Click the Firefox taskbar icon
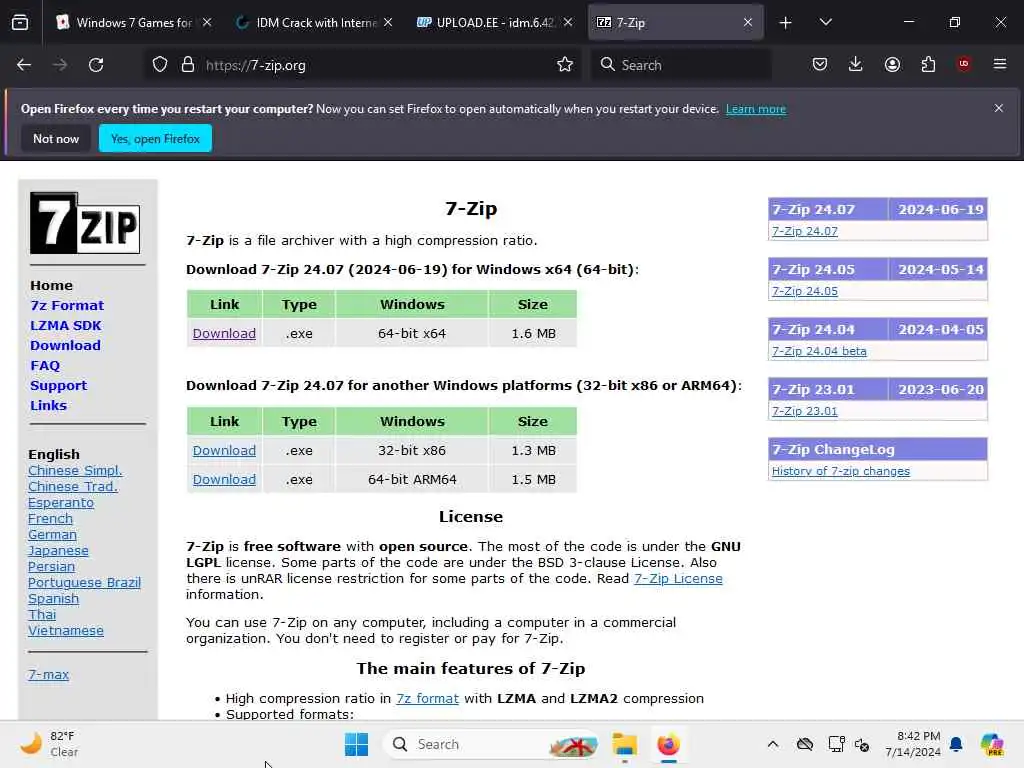Image resolution: width=1024 pixels, height=768 pixels. (x=668, y=744)
